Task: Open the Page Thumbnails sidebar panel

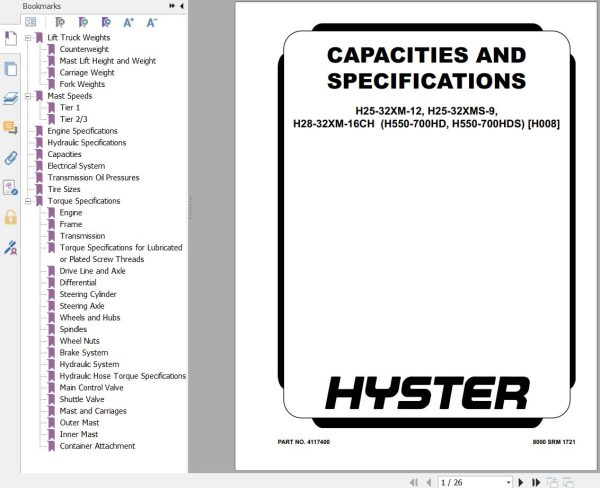Action: click(10, 69)
